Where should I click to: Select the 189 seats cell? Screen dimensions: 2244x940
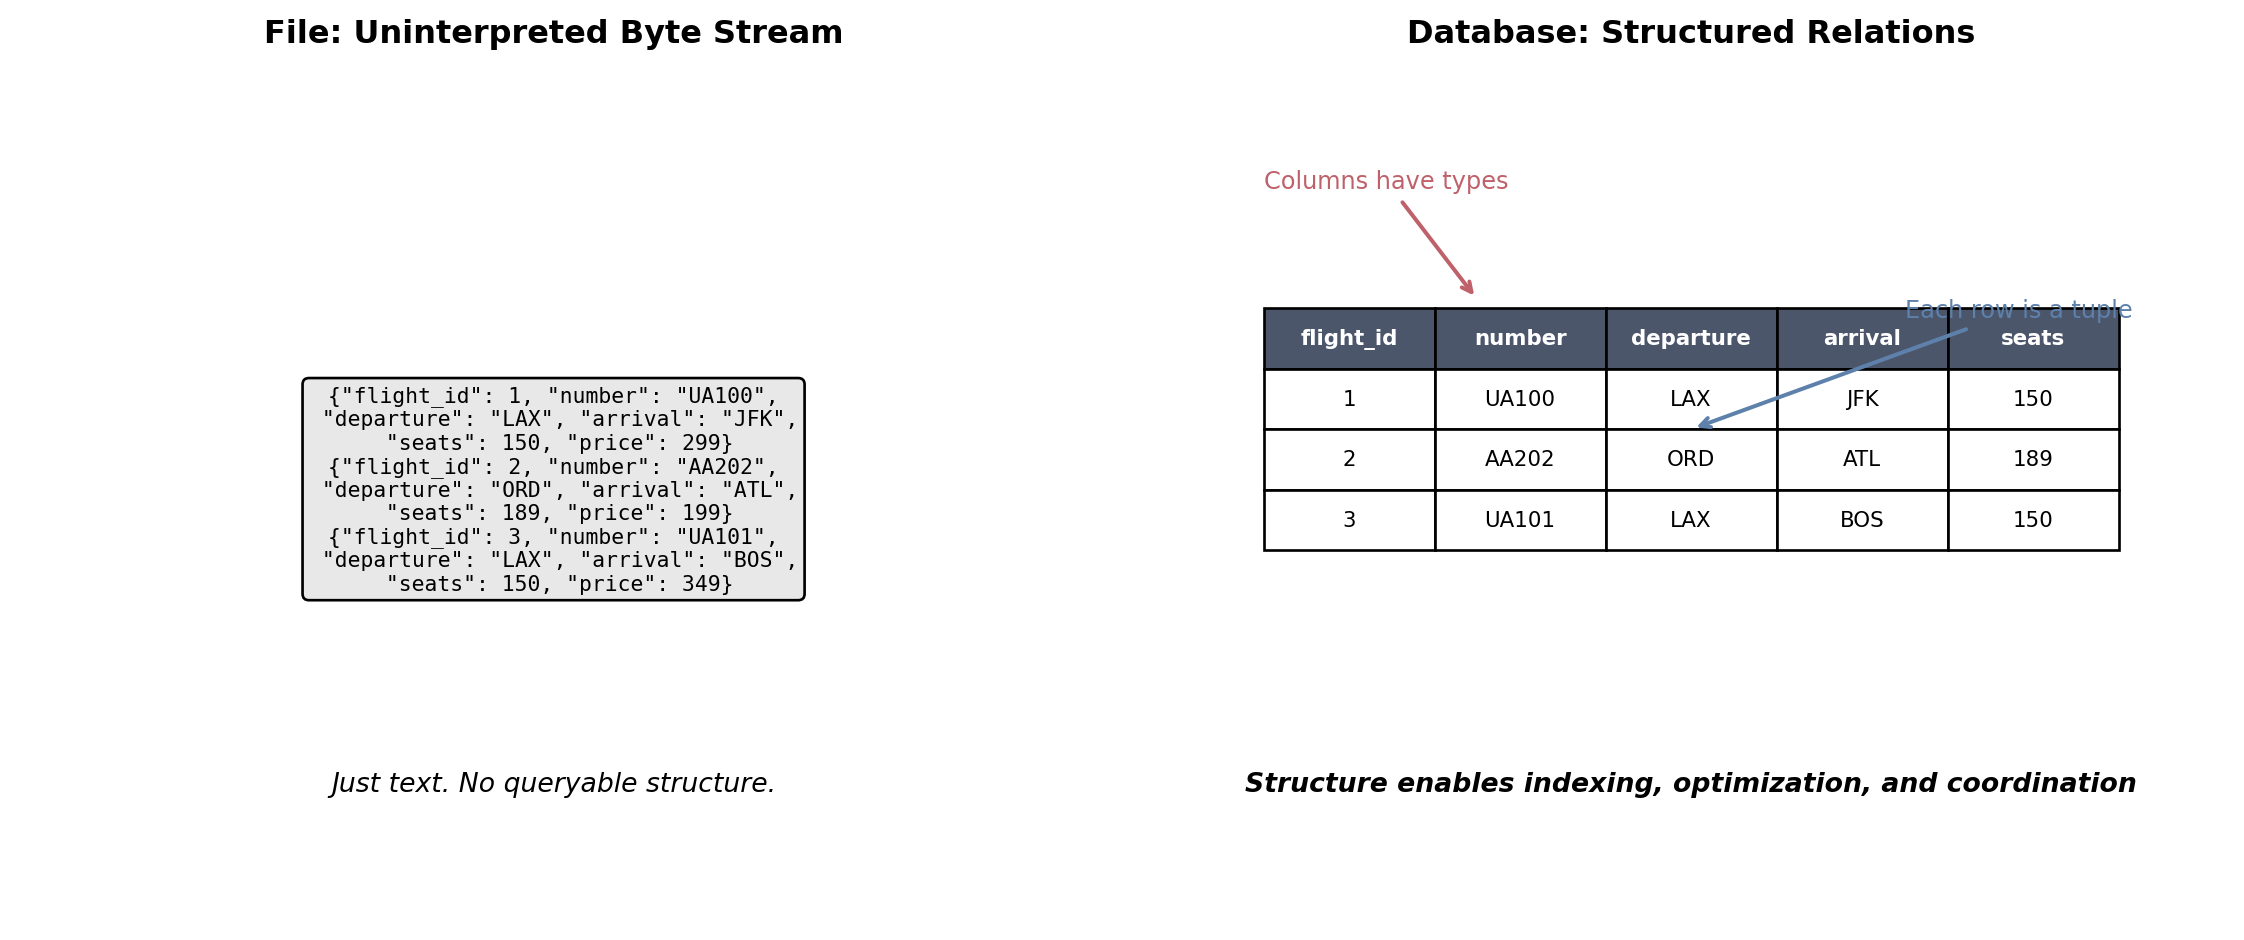(2032, 460)
